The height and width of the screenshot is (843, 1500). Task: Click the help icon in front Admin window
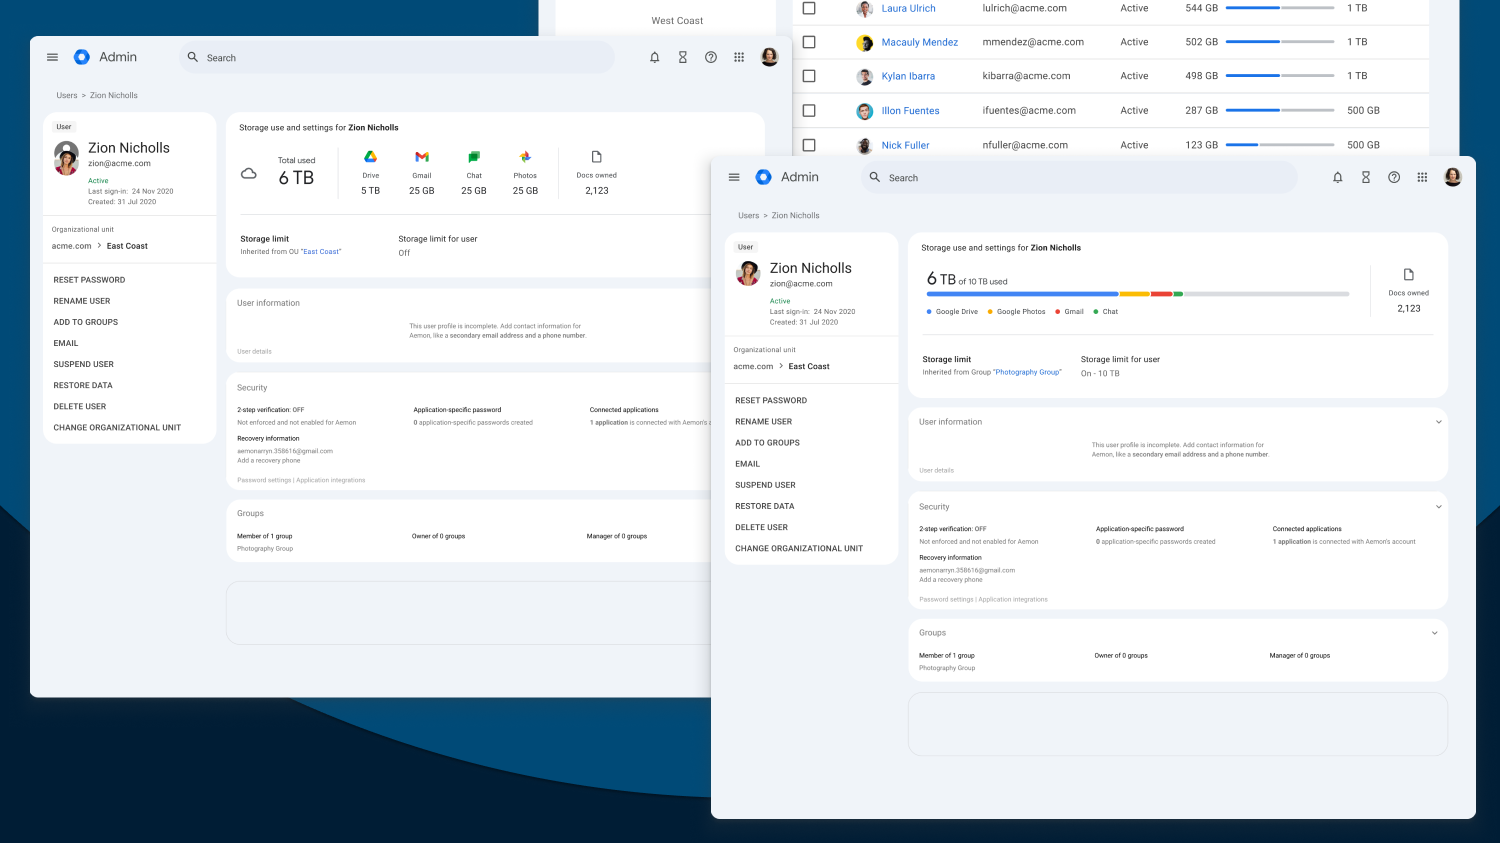[x=1394, y=177]
